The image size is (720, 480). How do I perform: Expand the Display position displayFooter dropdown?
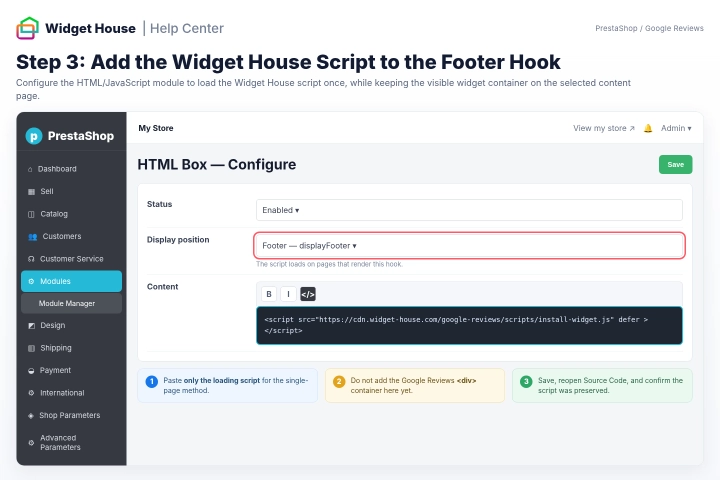469,246
